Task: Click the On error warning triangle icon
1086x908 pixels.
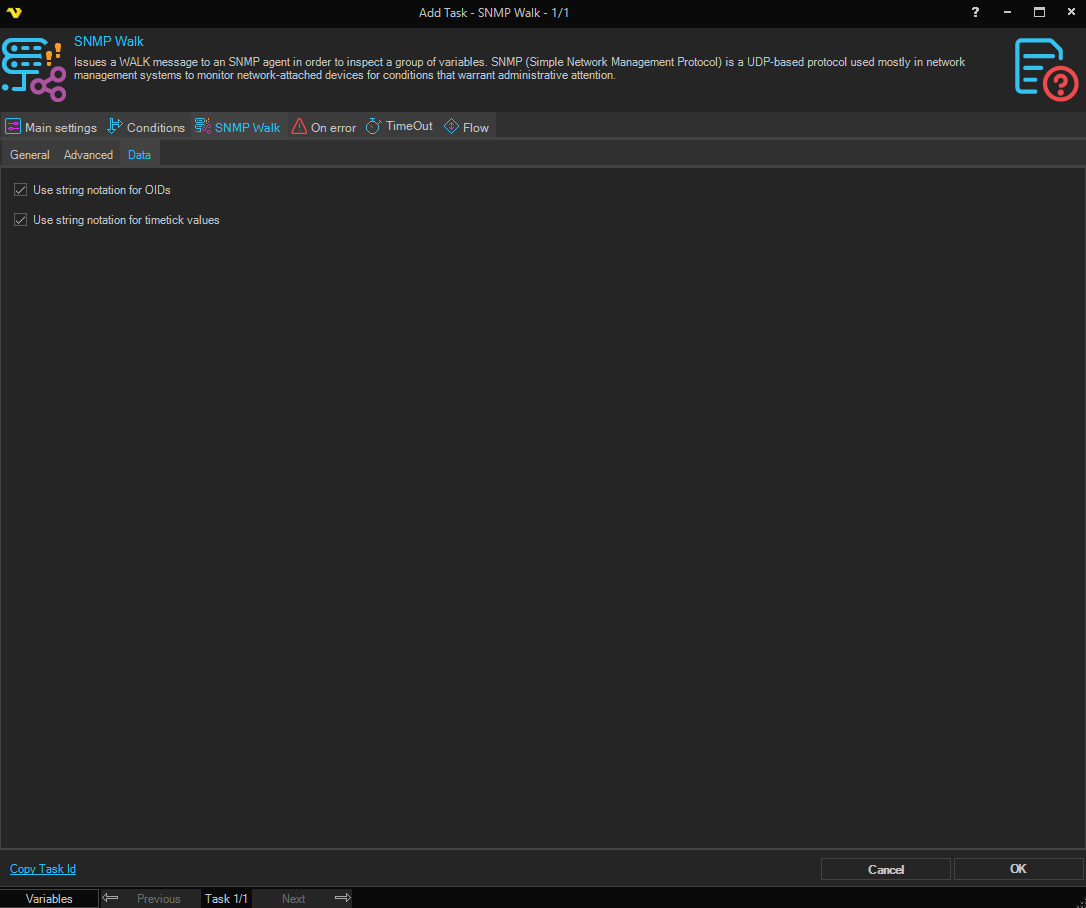Action: click(x=299, y=127)
